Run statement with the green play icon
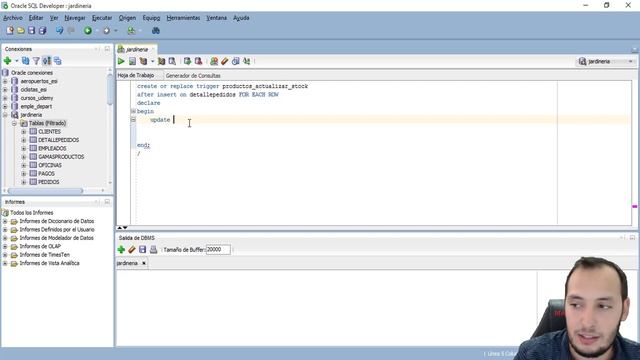Viewport: 640px width, 360px height. tap(121, 61)
